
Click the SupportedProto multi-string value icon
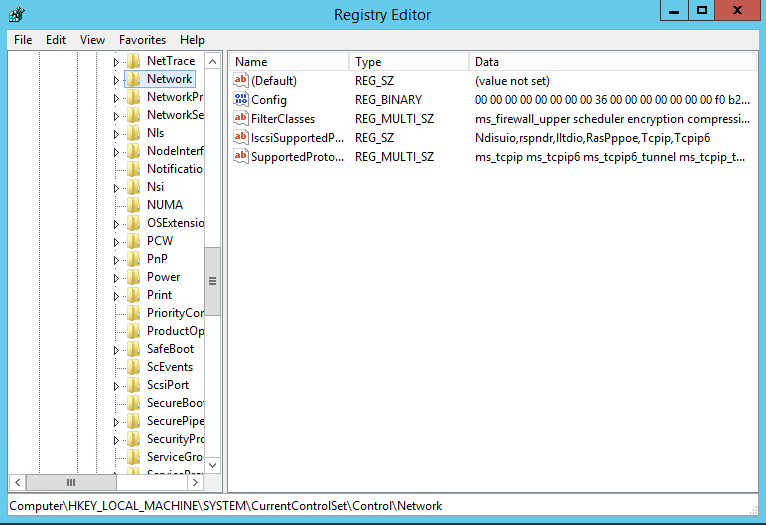point(240,157)
